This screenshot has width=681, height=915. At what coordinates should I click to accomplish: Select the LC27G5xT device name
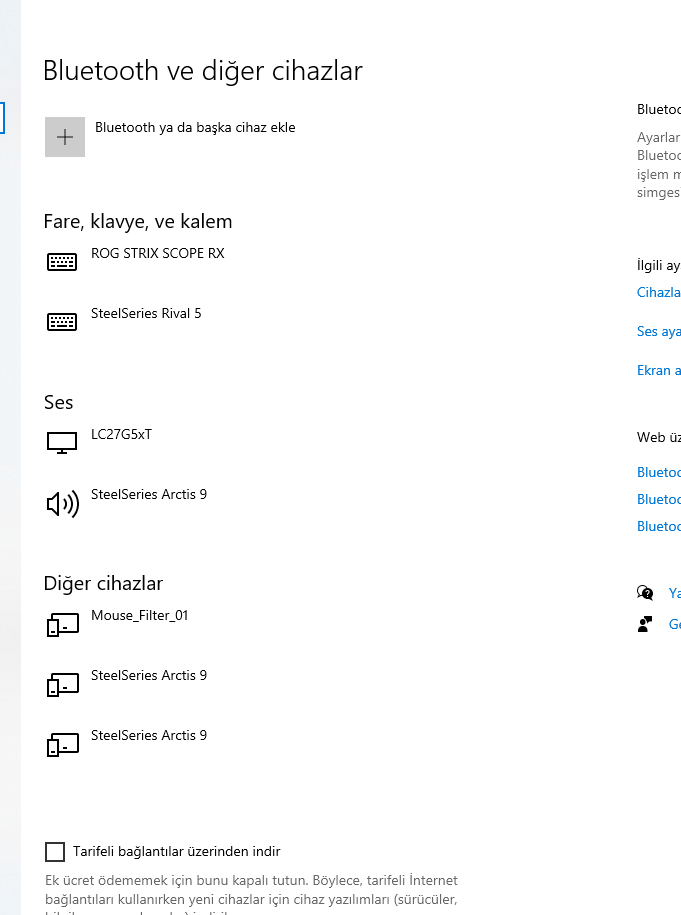tap(121, 434)
